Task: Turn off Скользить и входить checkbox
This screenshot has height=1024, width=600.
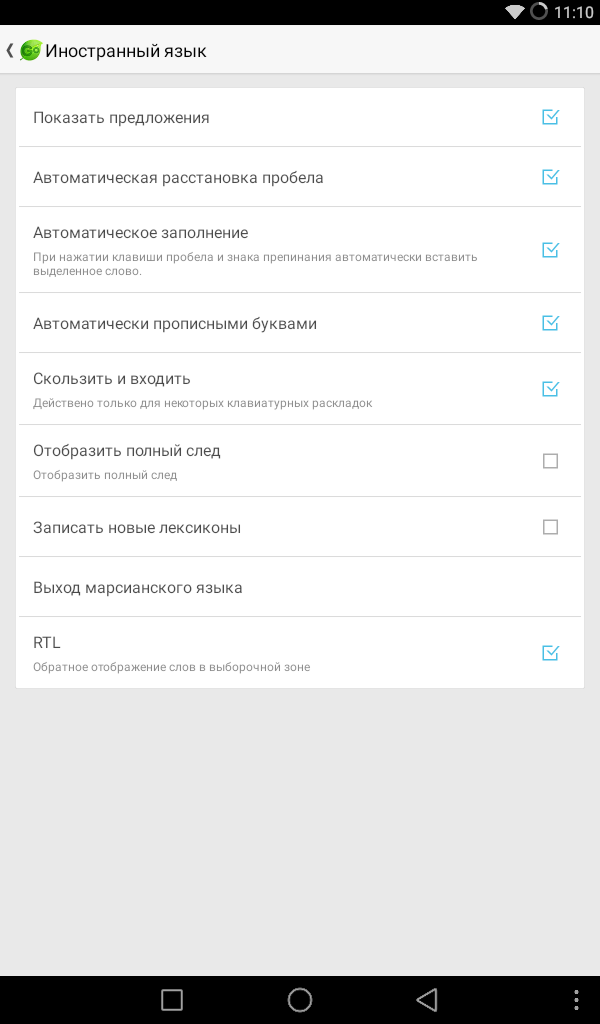Action: point(550,389)
